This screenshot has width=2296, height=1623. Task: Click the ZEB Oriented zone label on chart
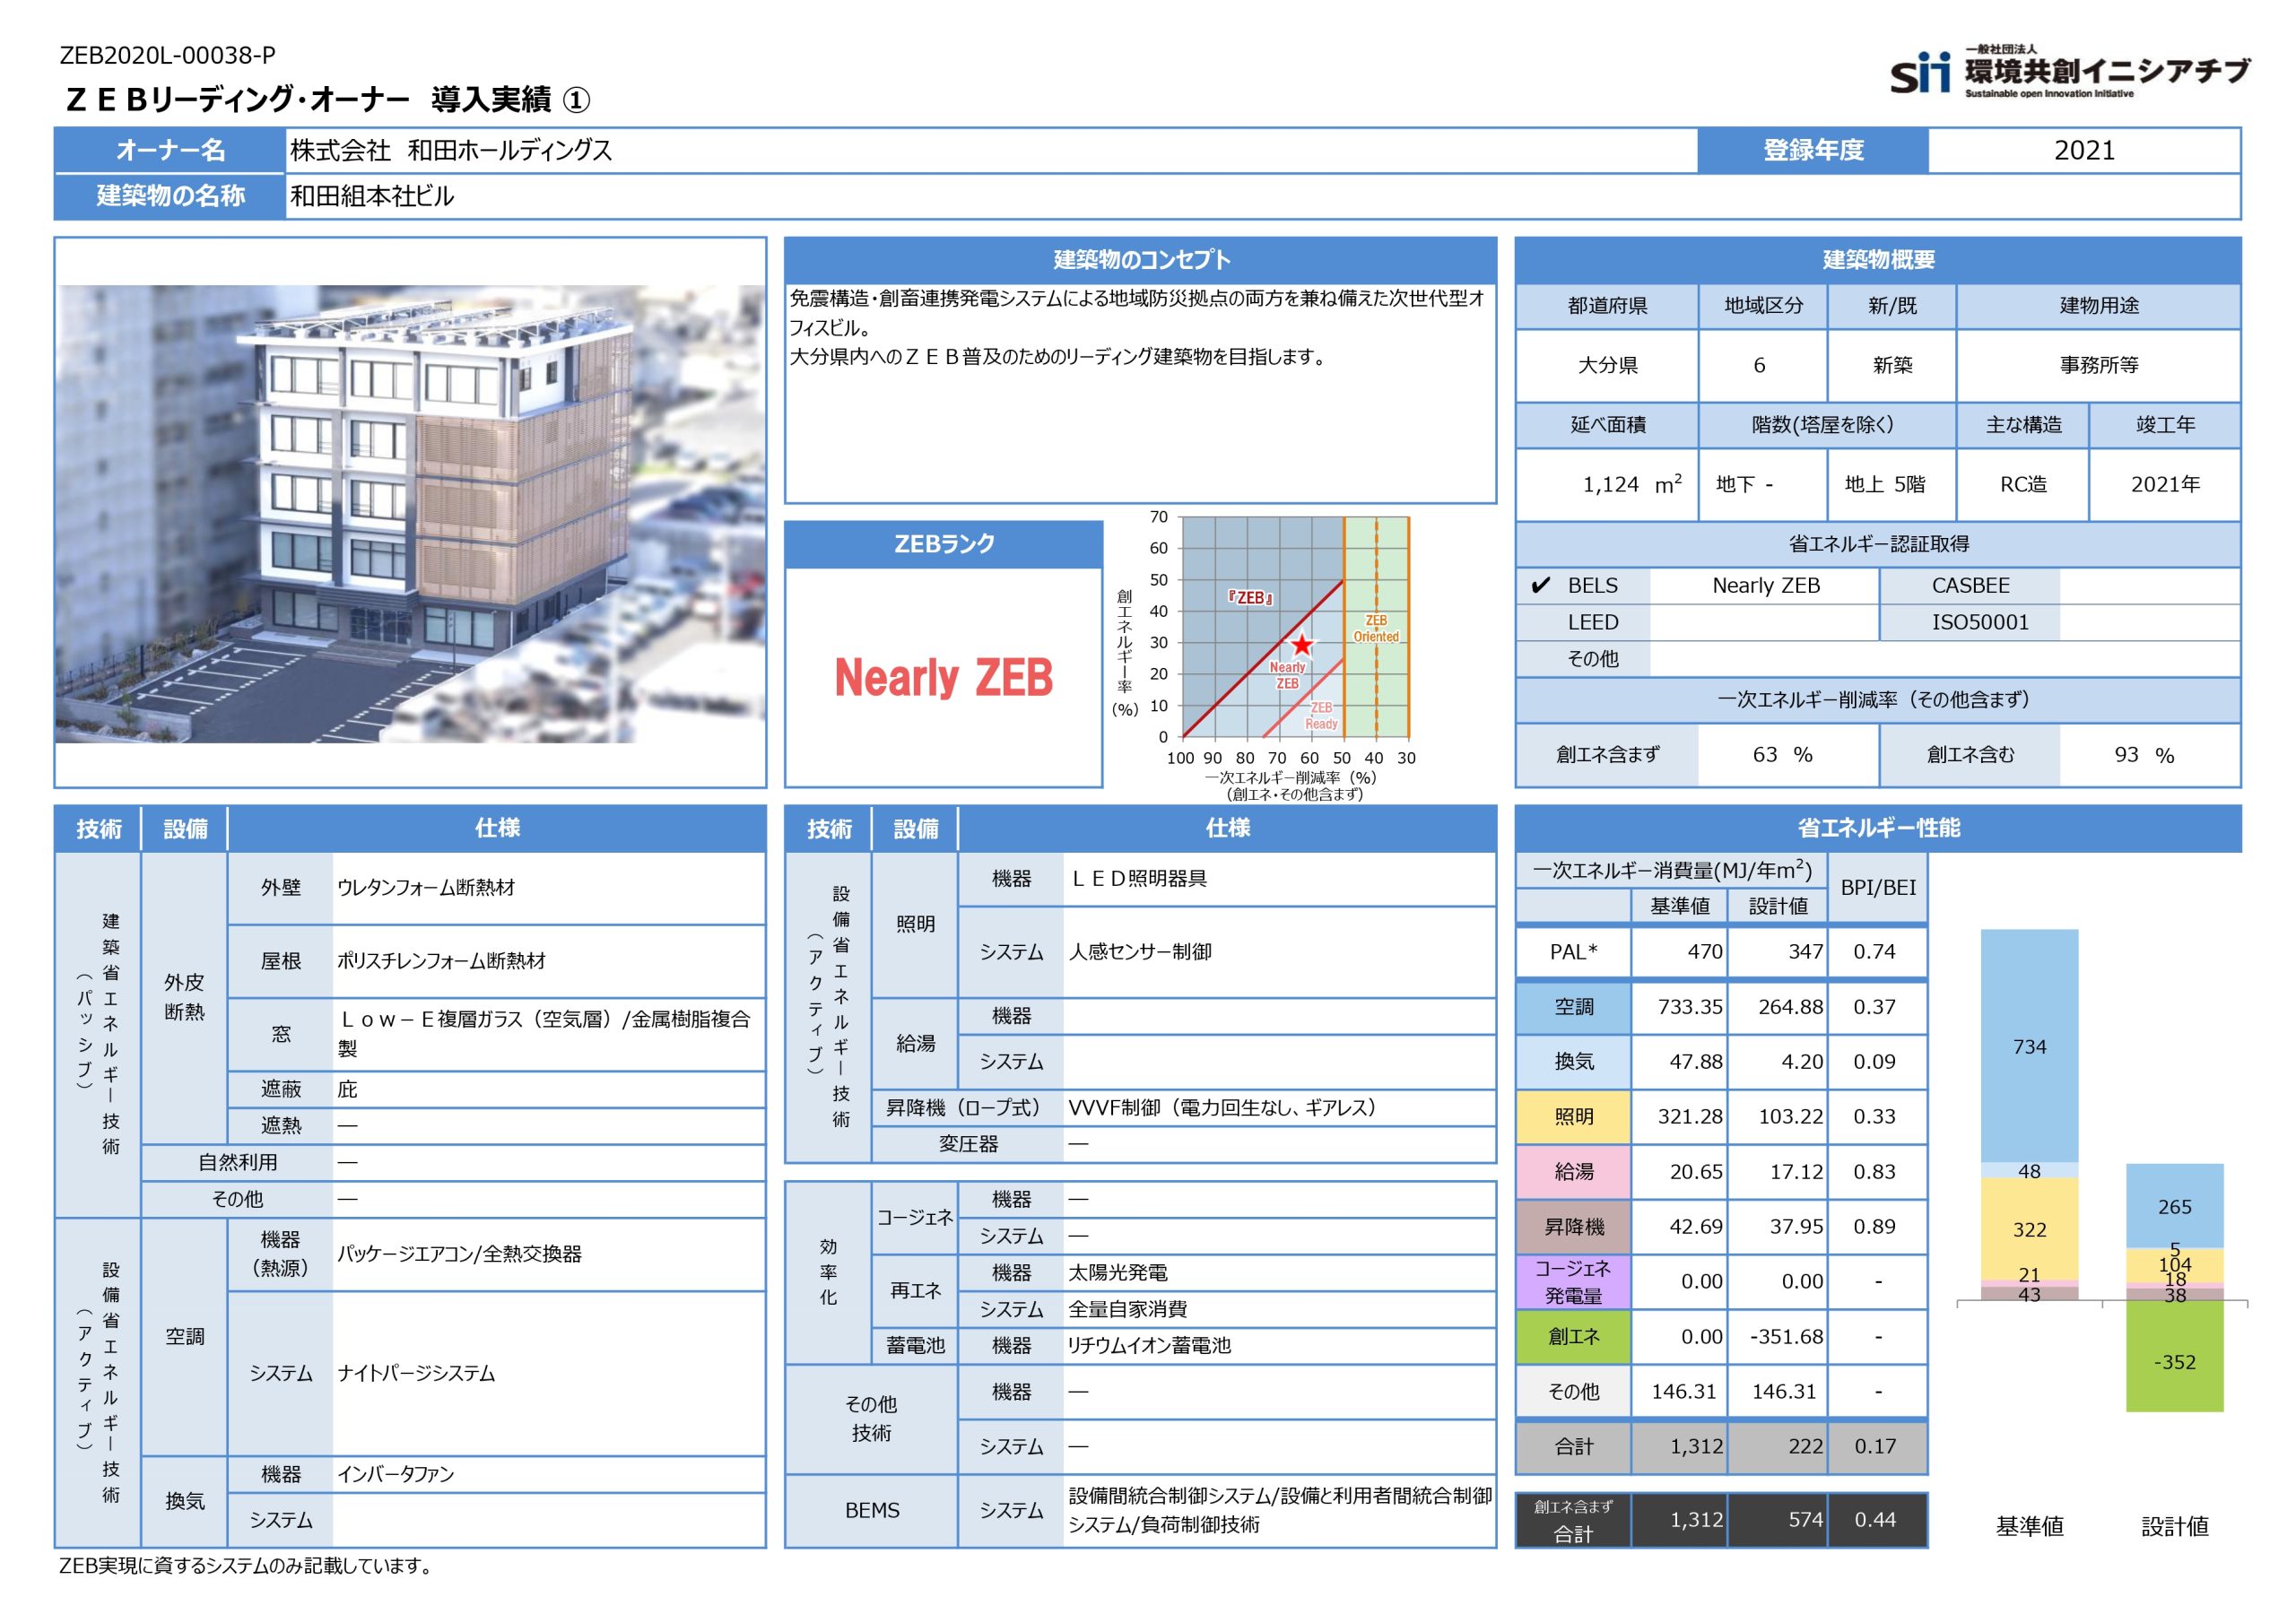click(x=1376, y=628)
